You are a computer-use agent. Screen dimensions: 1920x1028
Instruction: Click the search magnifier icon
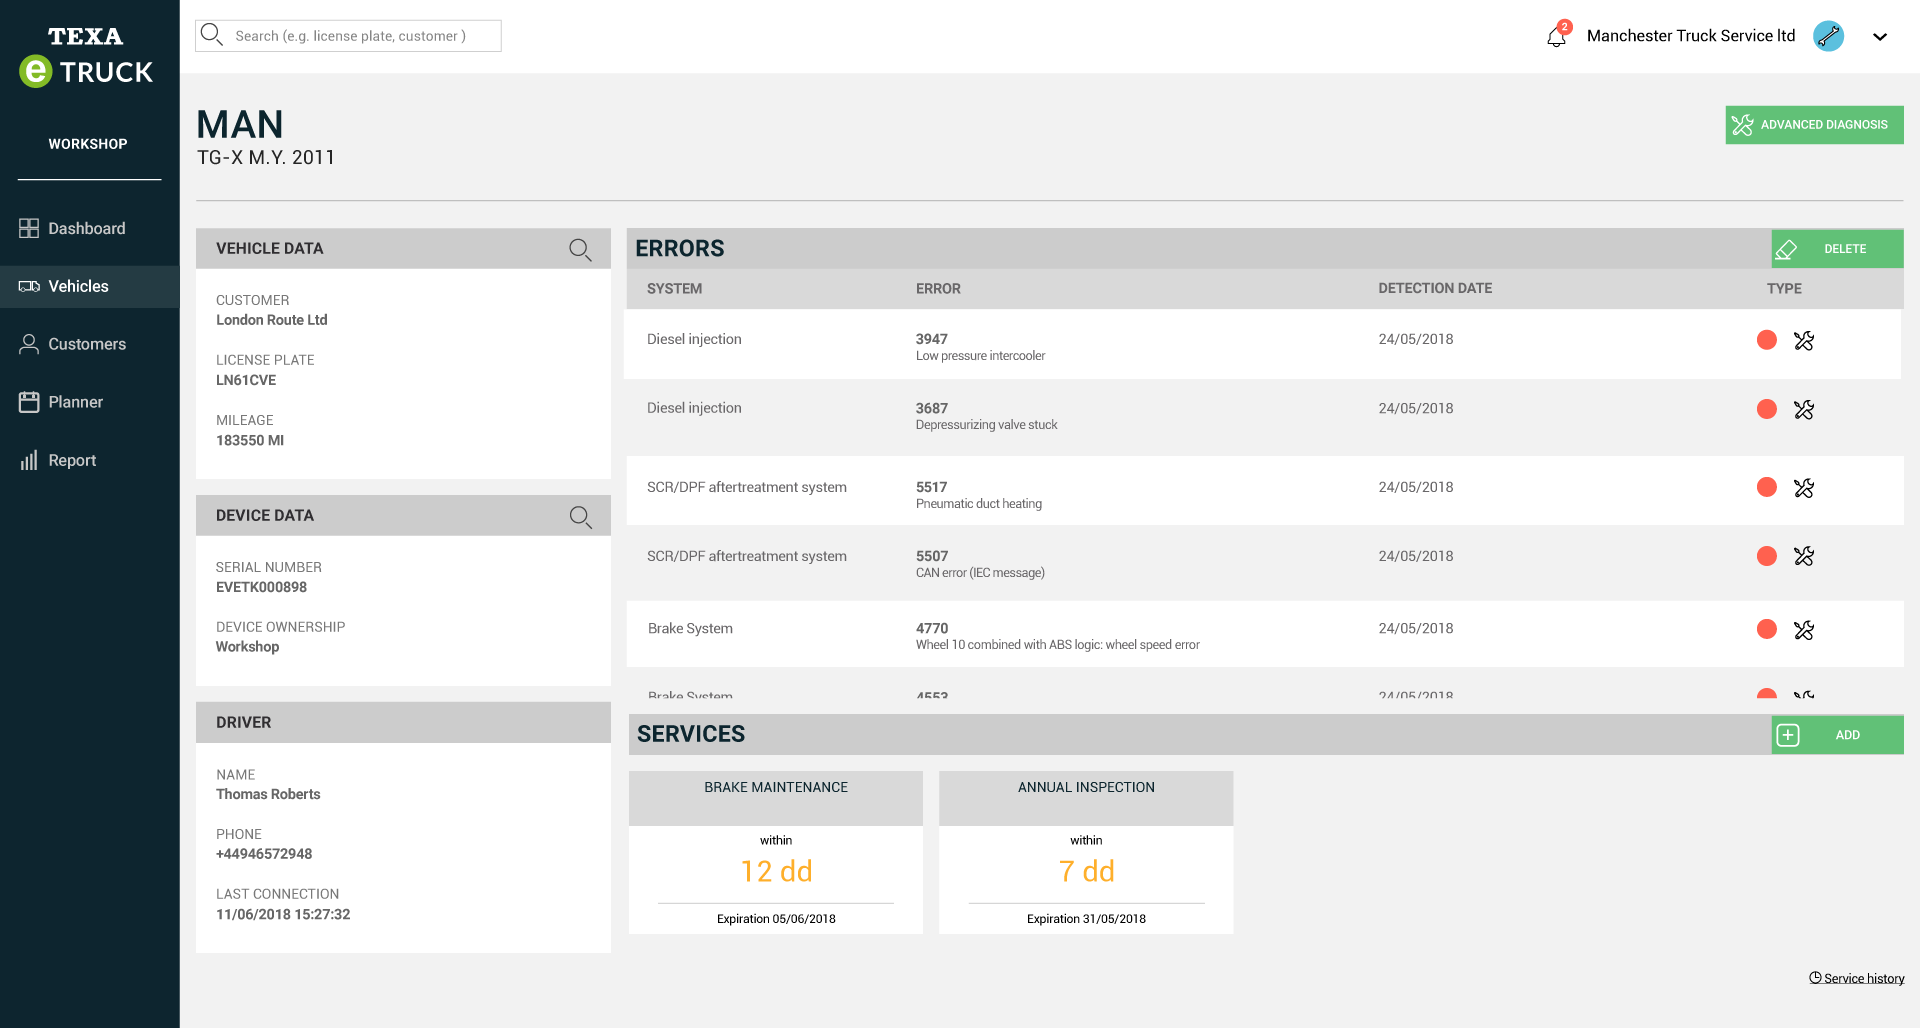pyautogui.click(x=211, y=35)
